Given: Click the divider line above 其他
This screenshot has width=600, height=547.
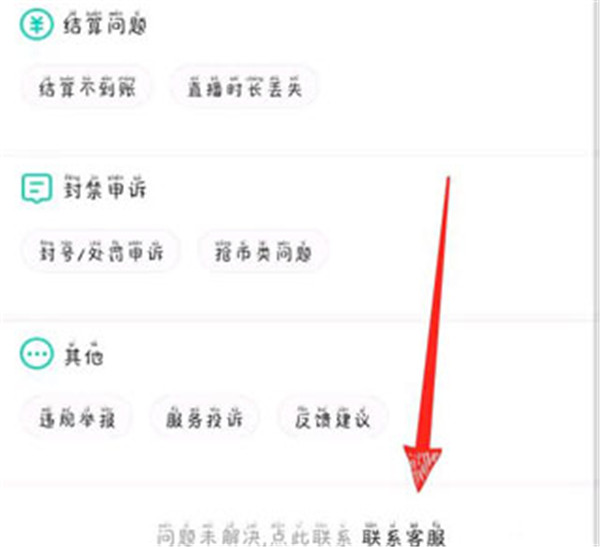Looking at the screenshot, I should [x=295, y=320].
